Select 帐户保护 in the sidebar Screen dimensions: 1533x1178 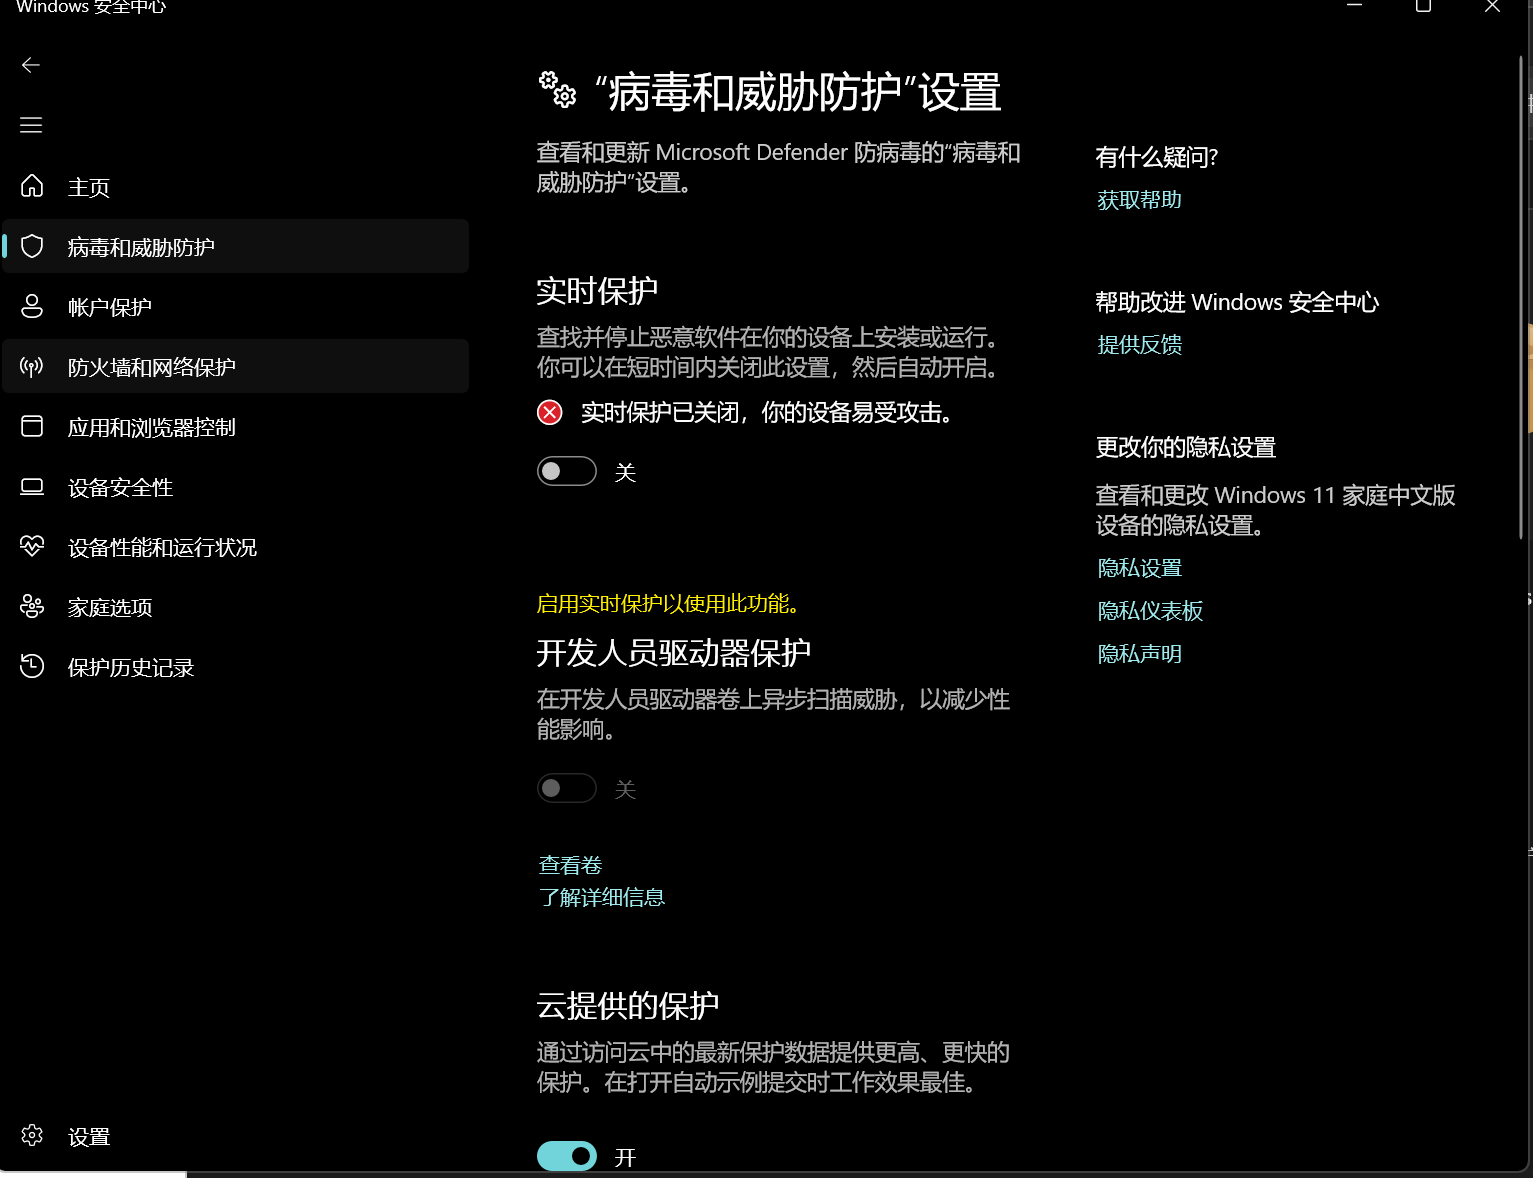tap(108, 306)
